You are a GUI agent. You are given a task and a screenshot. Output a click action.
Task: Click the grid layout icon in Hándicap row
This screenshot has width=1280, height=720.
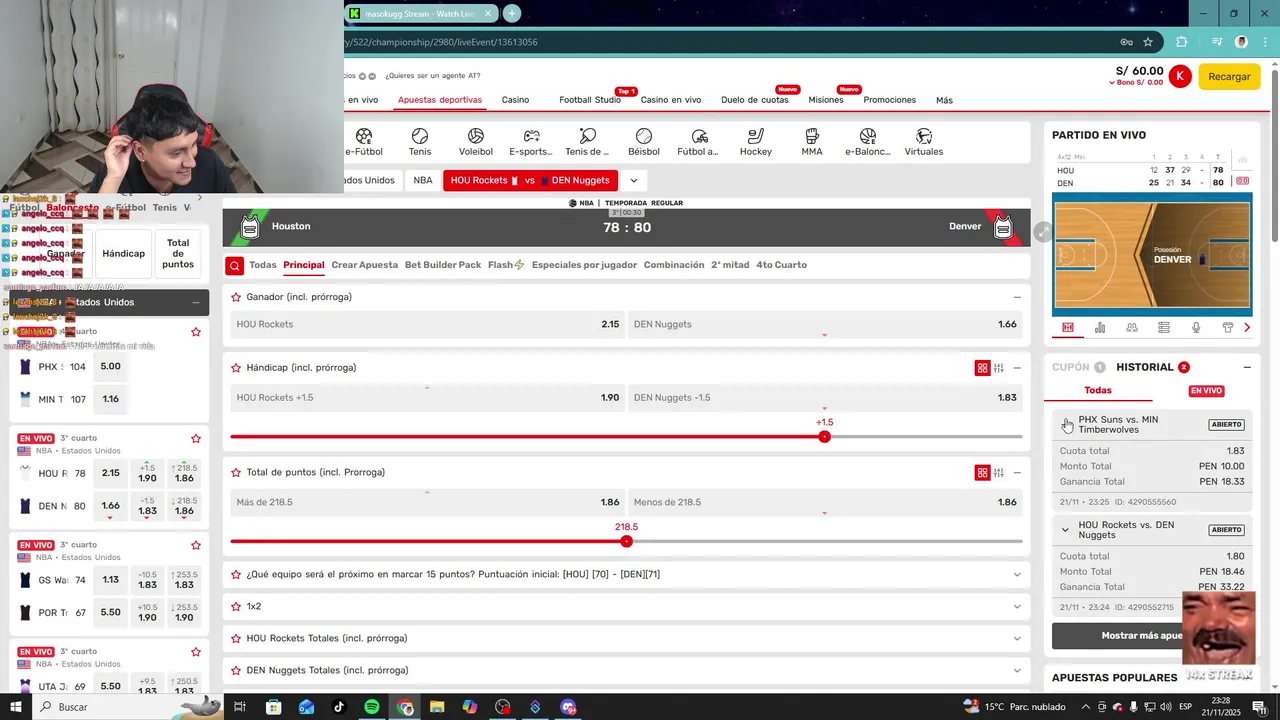click(982, 368)
